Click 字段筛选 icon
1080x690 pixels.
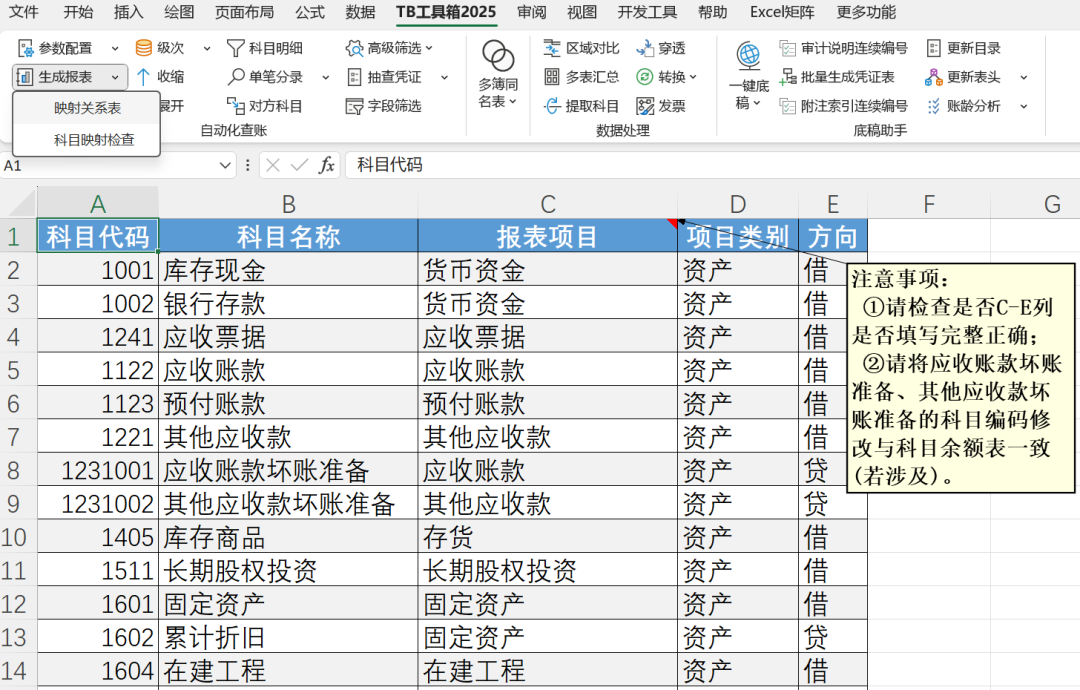pyautogui.click(x=354, y=106)
